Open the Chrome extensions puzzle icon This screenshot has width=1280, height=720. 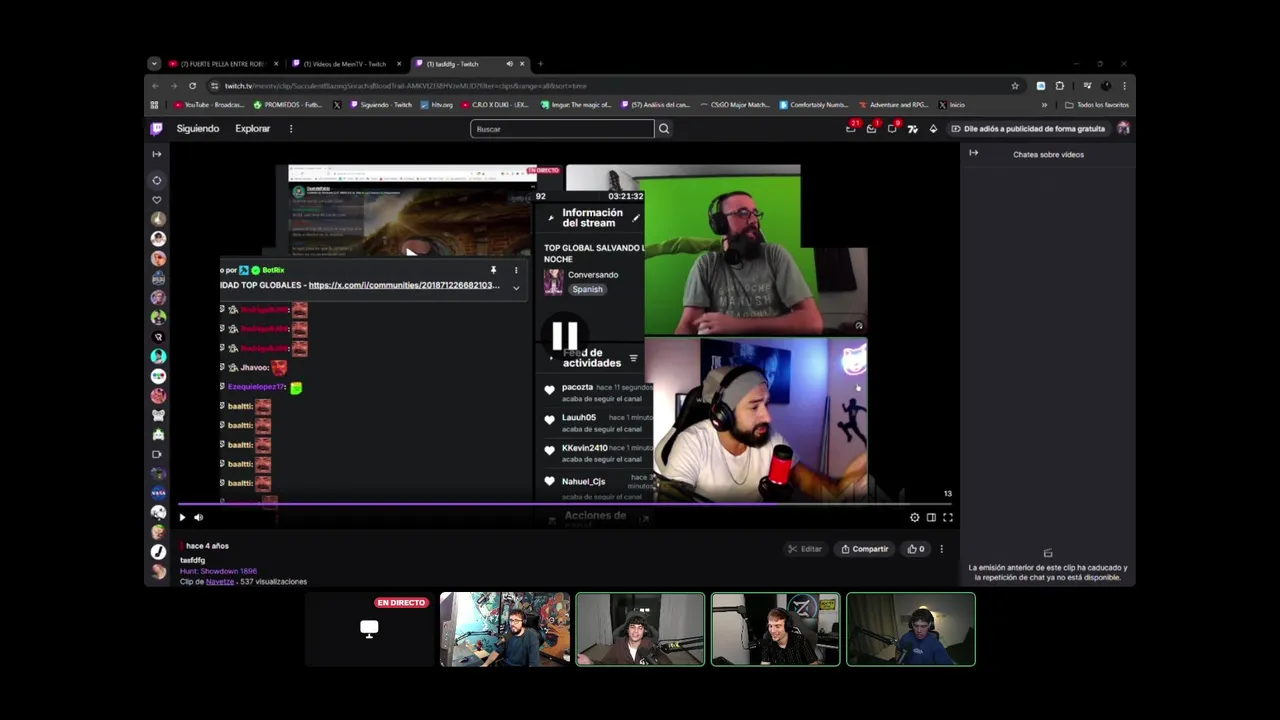(1060, 86)
